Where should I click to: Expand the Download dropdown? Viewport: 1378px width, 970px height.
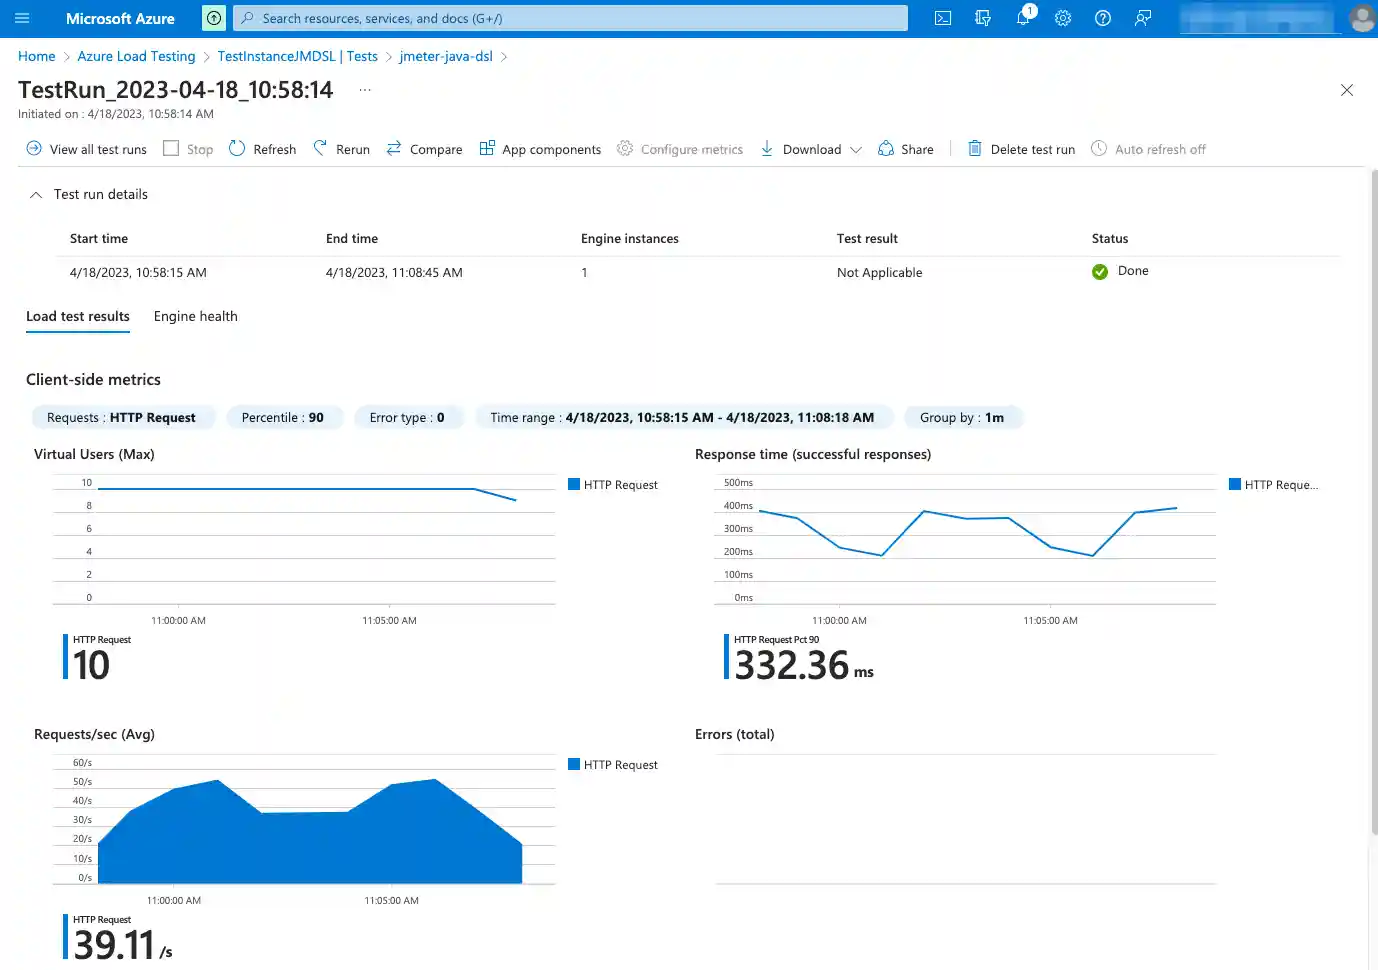[x=856, y=148]
